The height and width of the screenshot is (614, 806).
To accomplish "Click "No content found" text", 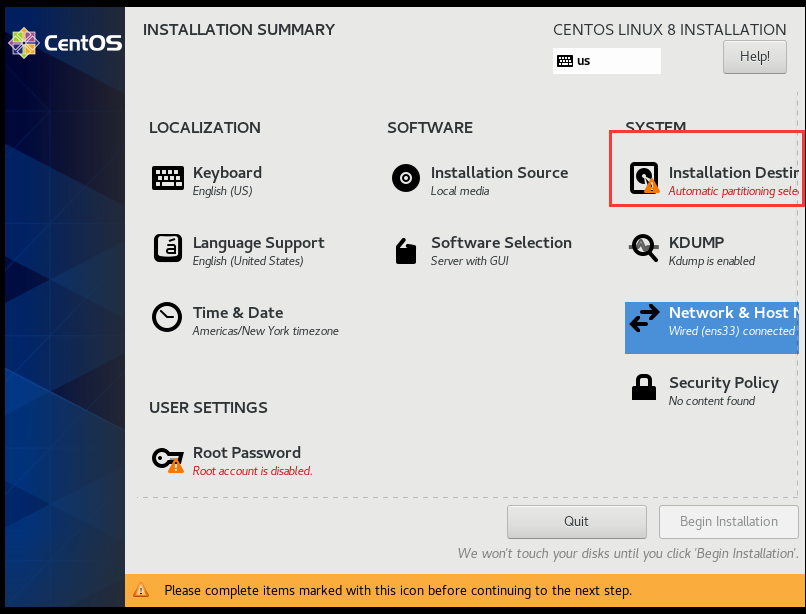I will click(711, 401).
